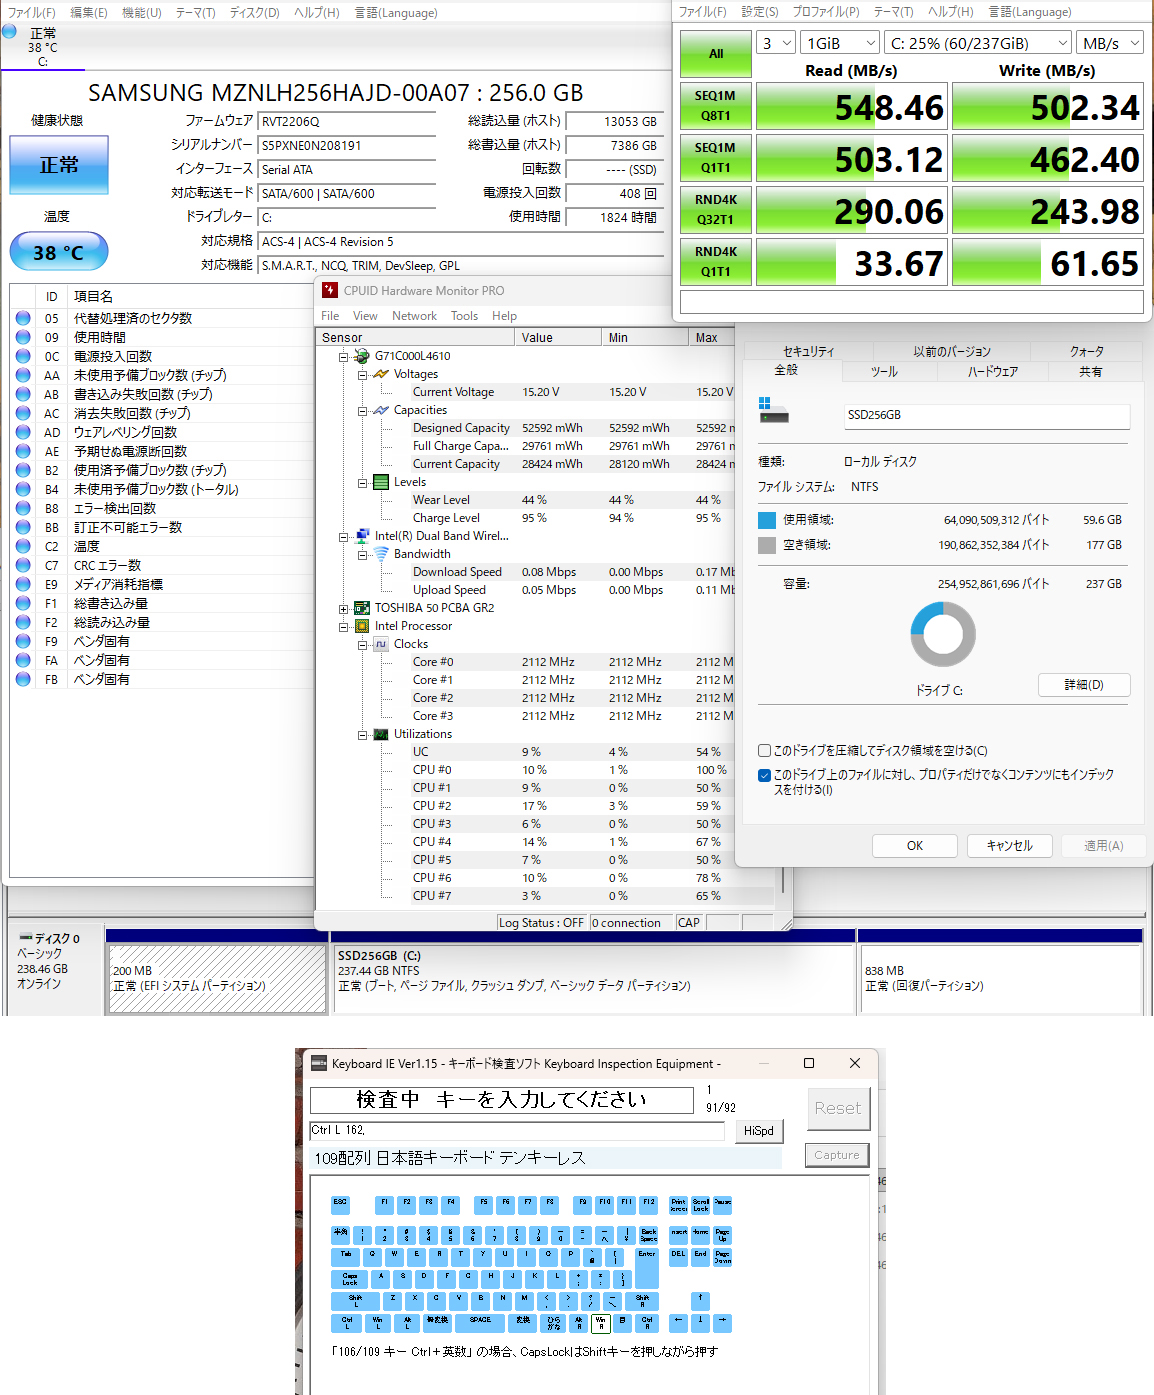Switch to the ハードウェア tab
The width and height of the screenshot is (1154, 1395).
click(992, 371)
